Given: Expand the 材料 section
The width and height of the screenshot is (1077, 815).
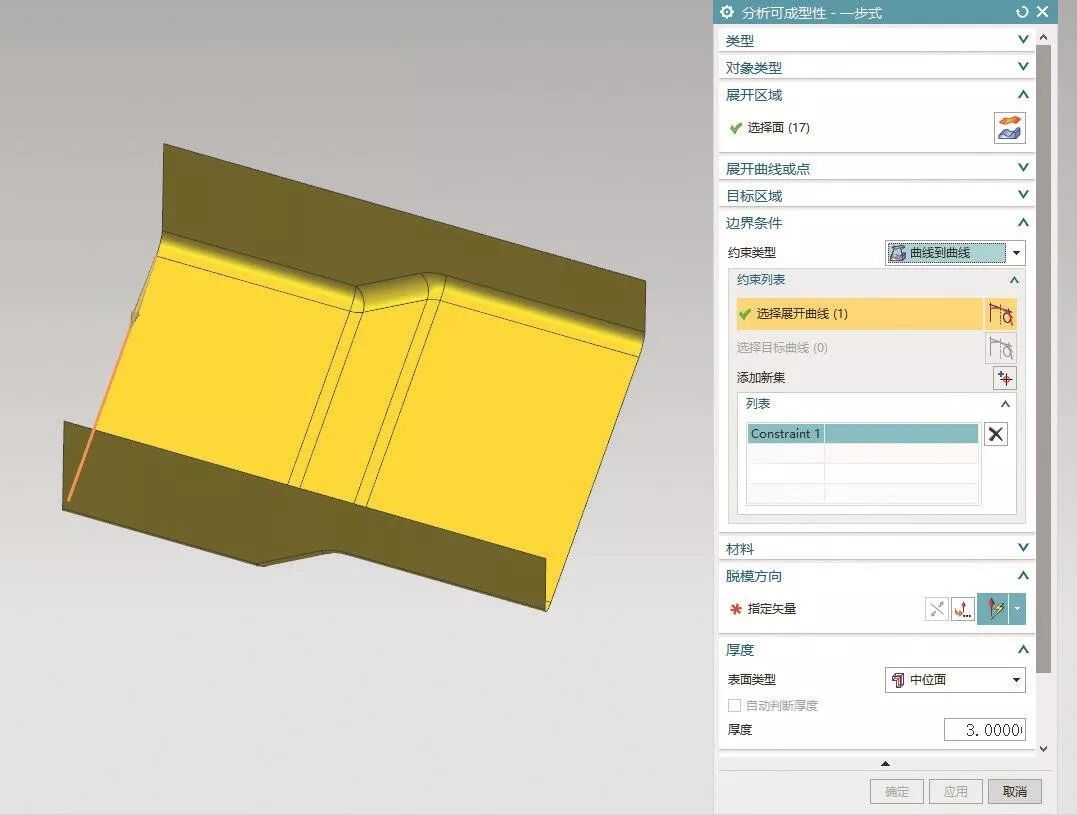Looking at the screenshot, I should tap(1022, 548).
